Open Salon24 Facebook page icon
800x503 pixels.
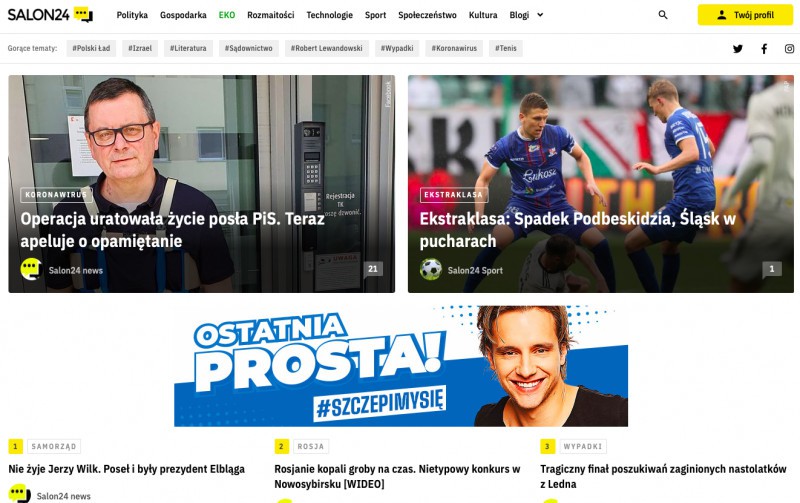pos(764,49)
